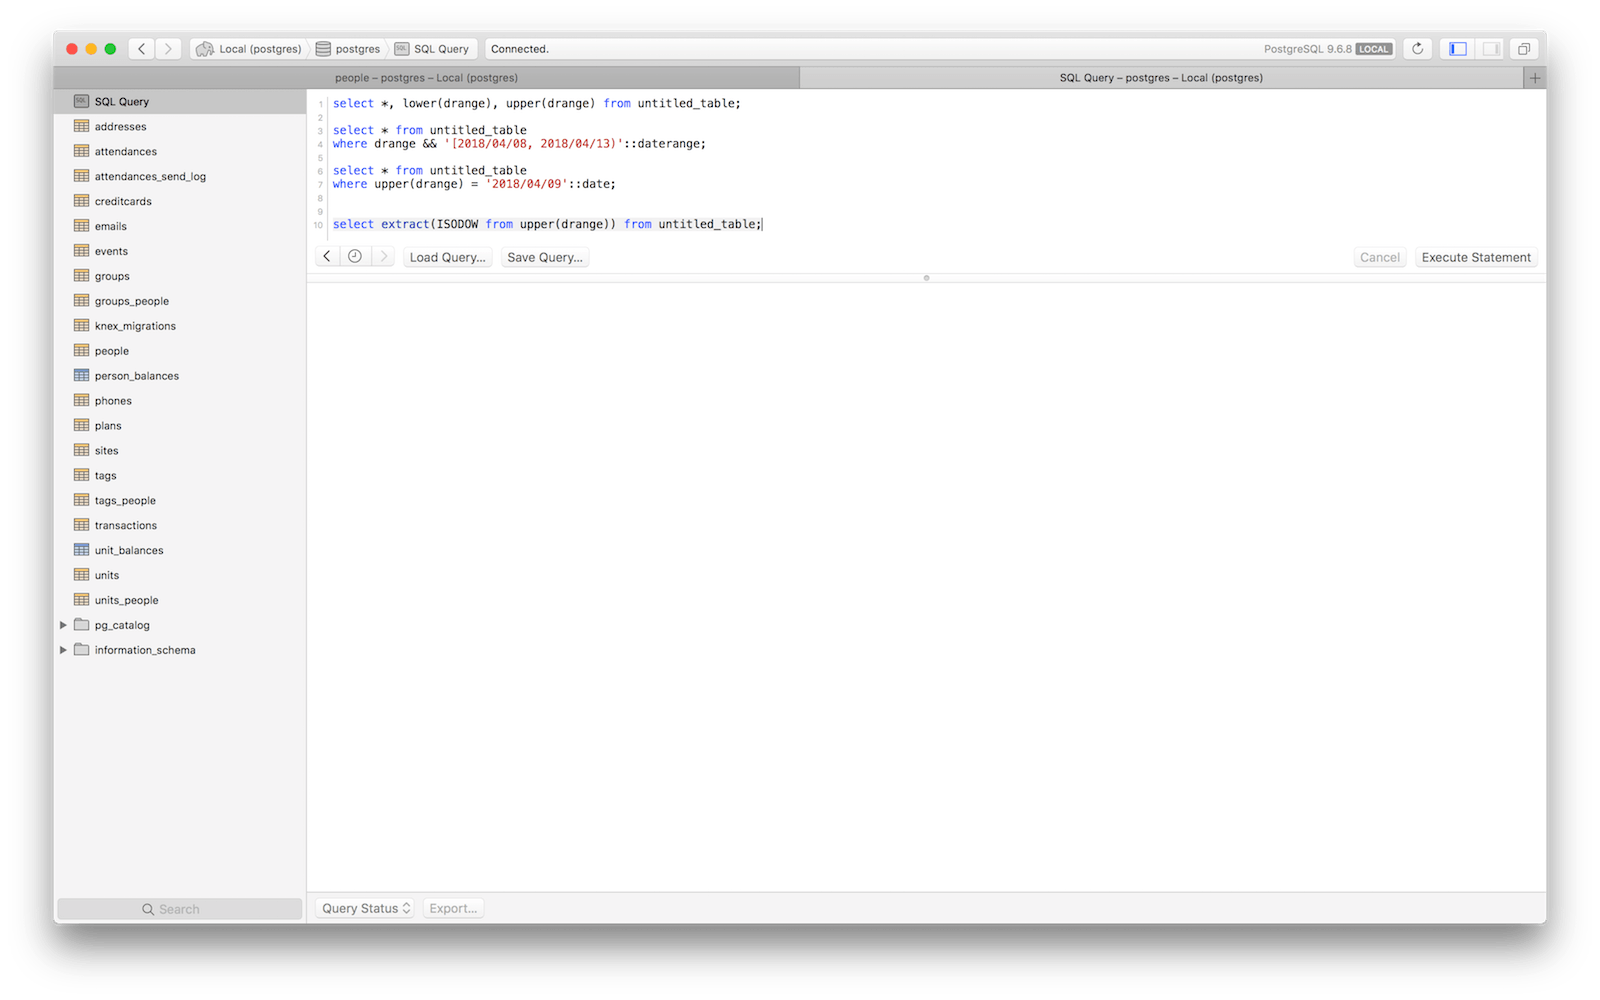Navigate back in toolbar
The width and height of the screenshot is (1600, 1000).
click(142, 48)
